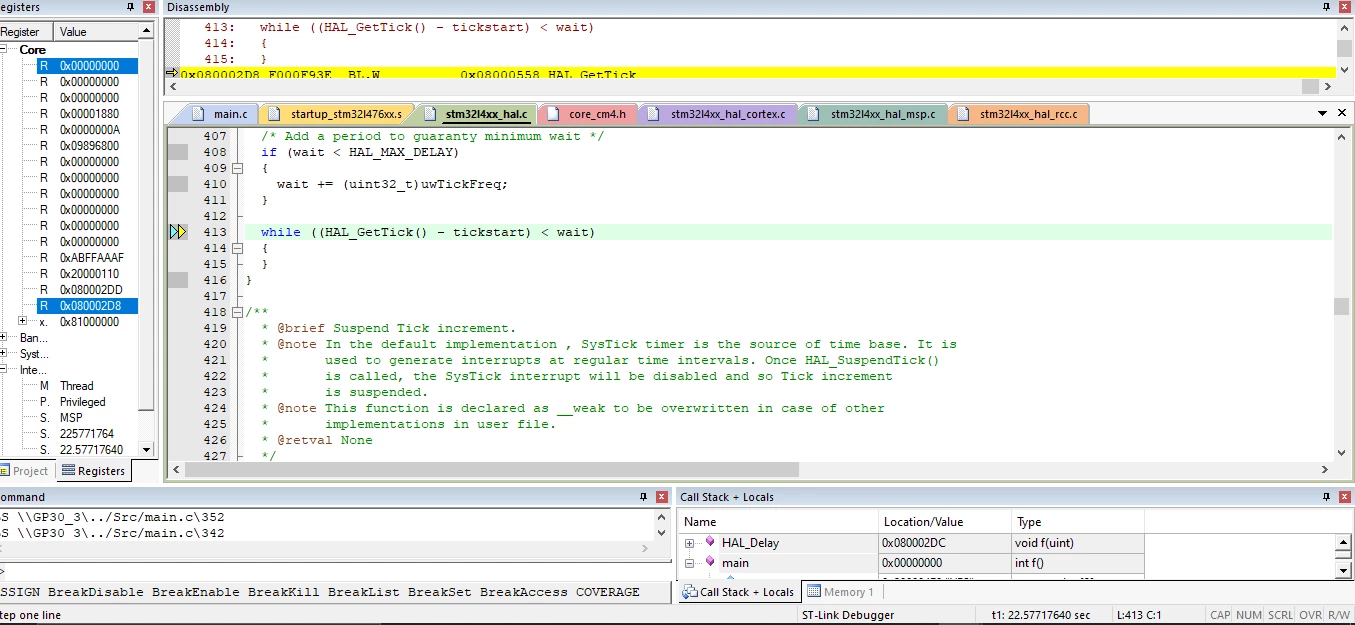
Task: Click the Registers panel scroll-down arrow
Action: pyautogui.click(x=147, y=450)
